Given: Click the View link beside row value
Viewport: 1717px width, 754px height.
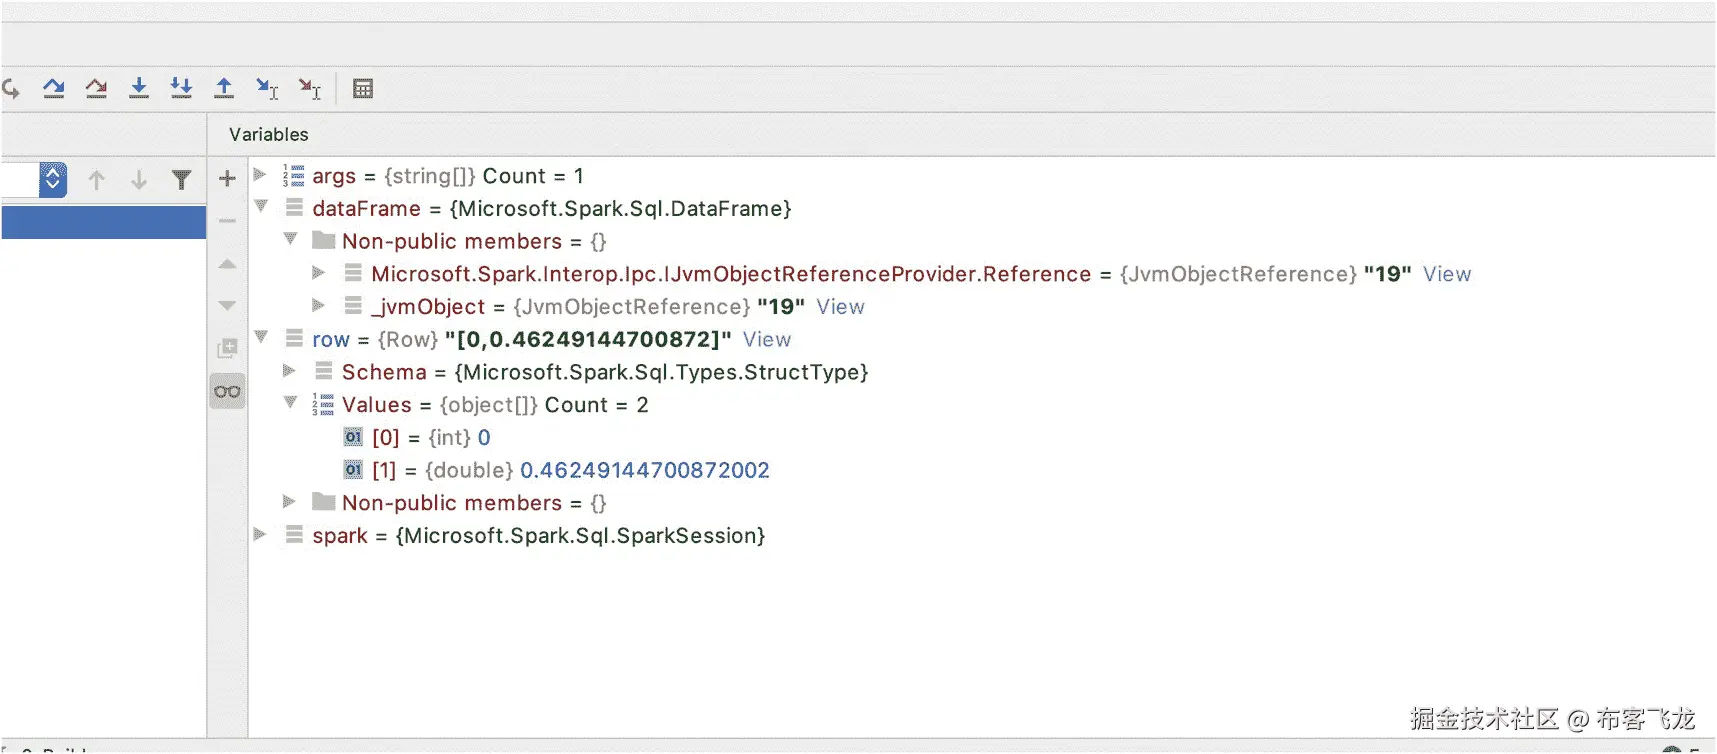Looking at the screenshot, I should click(x=767, y=340).
